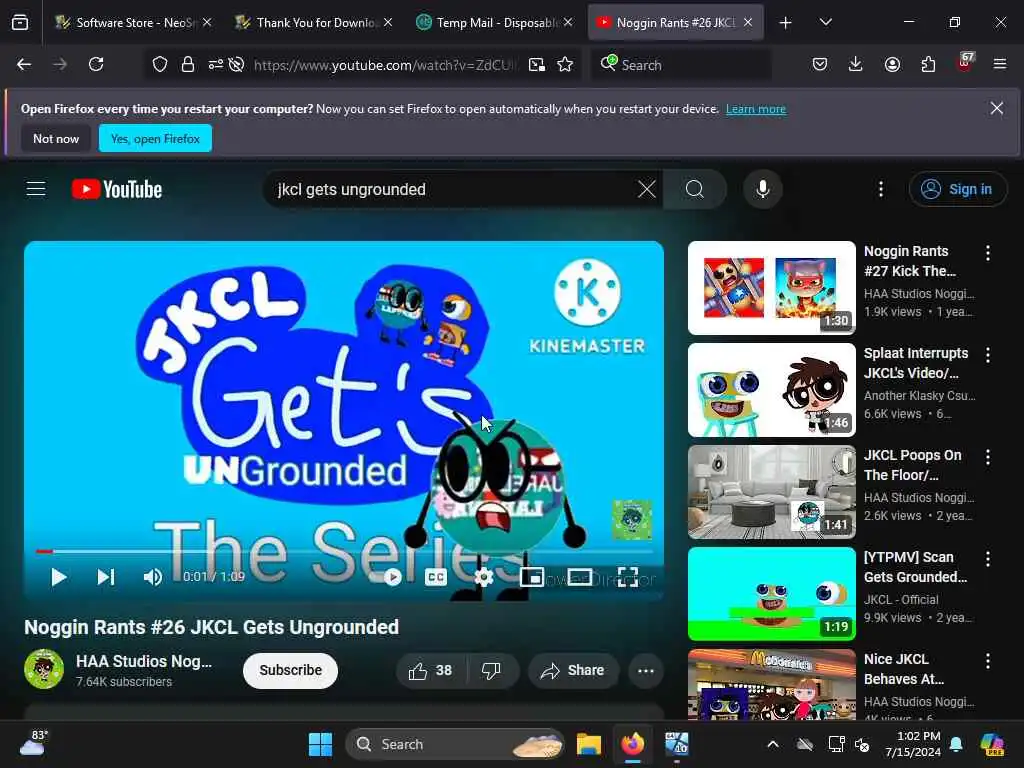
Task: Open options for Nice JKCL Behaves video
Action: 987,661
